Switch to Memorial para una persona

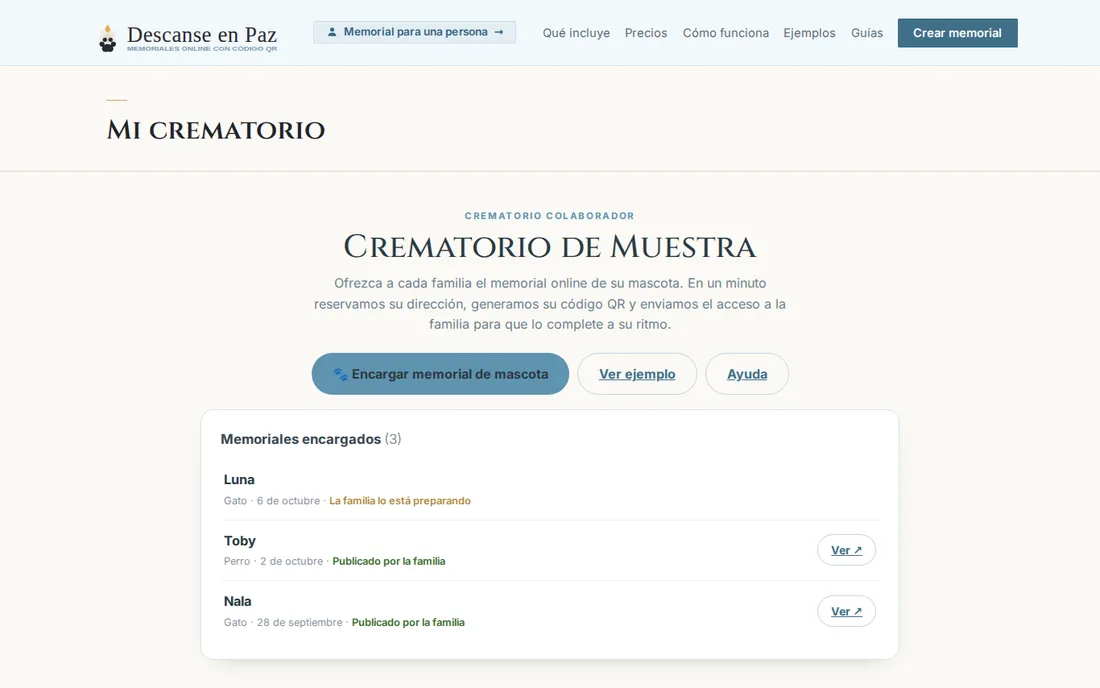click(415, 32)
